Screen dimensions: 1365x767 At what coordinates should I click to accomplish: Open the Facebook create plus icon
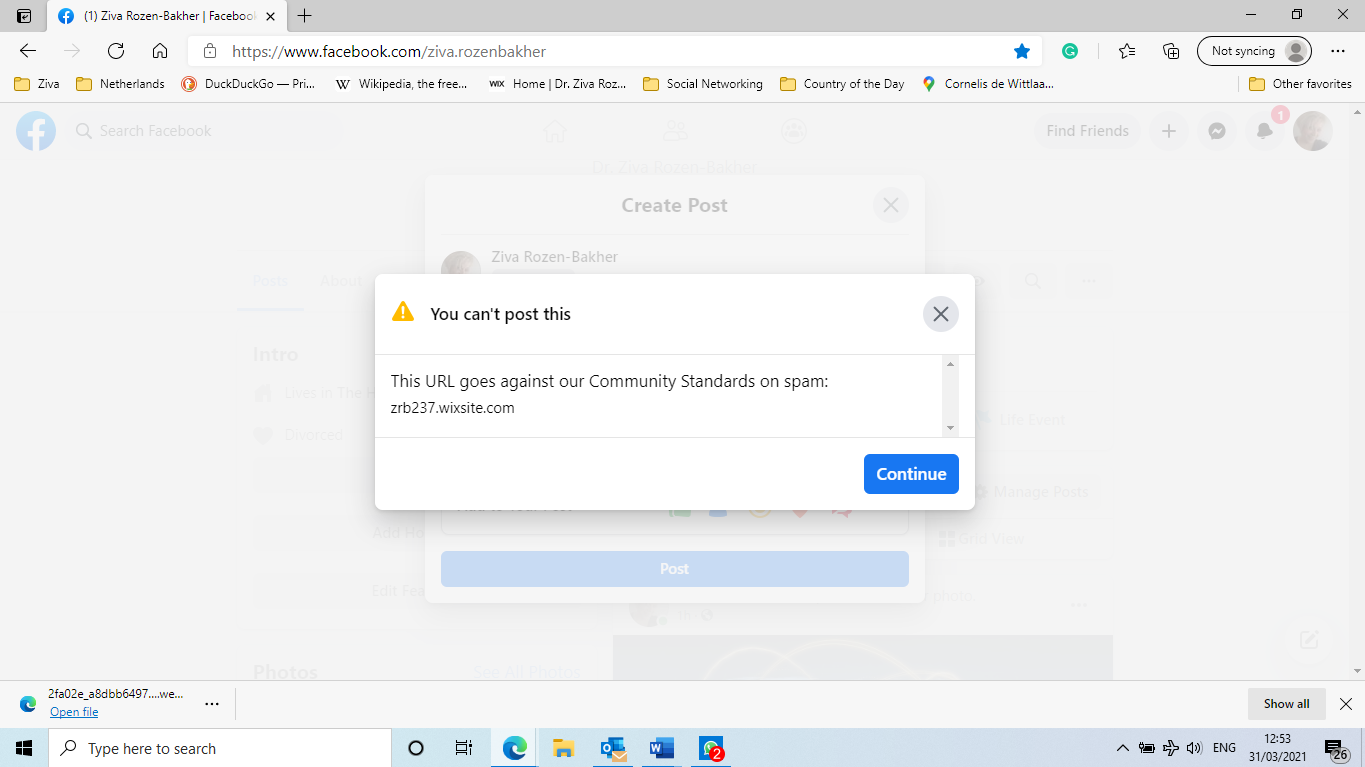[1168, 131]
